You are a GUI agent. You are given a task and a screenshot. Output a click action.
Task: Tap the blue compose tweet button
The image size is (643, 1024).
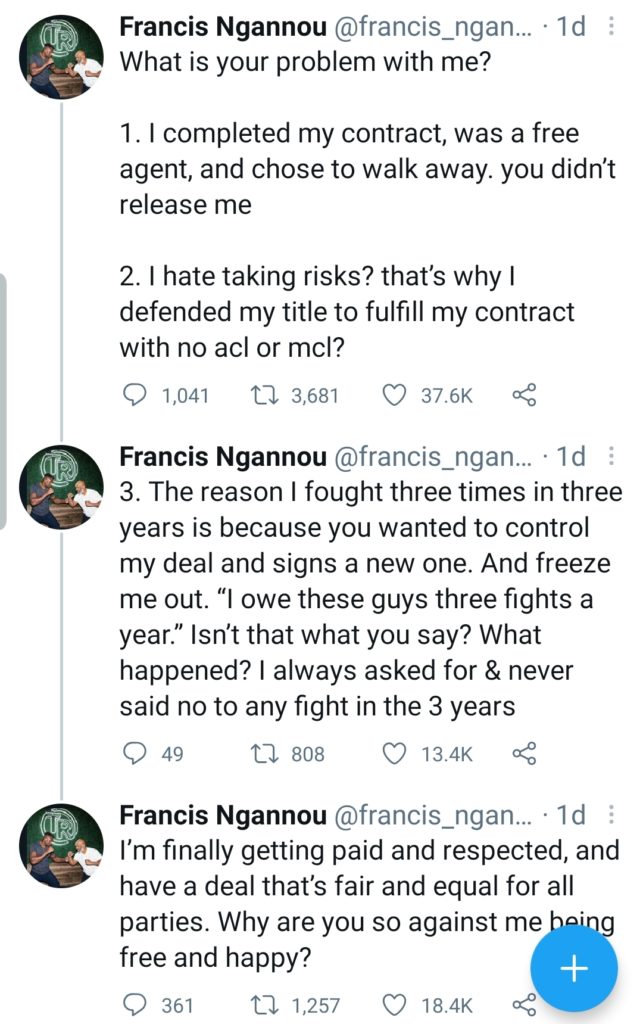click(573, 969)
